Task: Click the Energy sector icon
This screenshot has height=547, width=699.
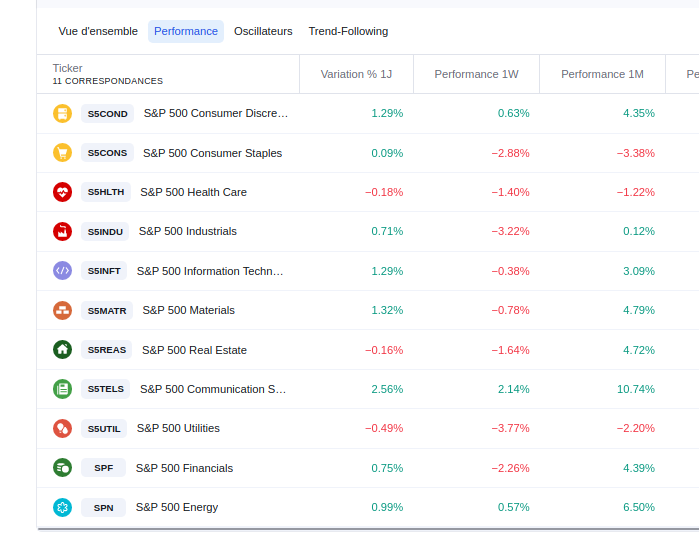Action: coord(63,507)
